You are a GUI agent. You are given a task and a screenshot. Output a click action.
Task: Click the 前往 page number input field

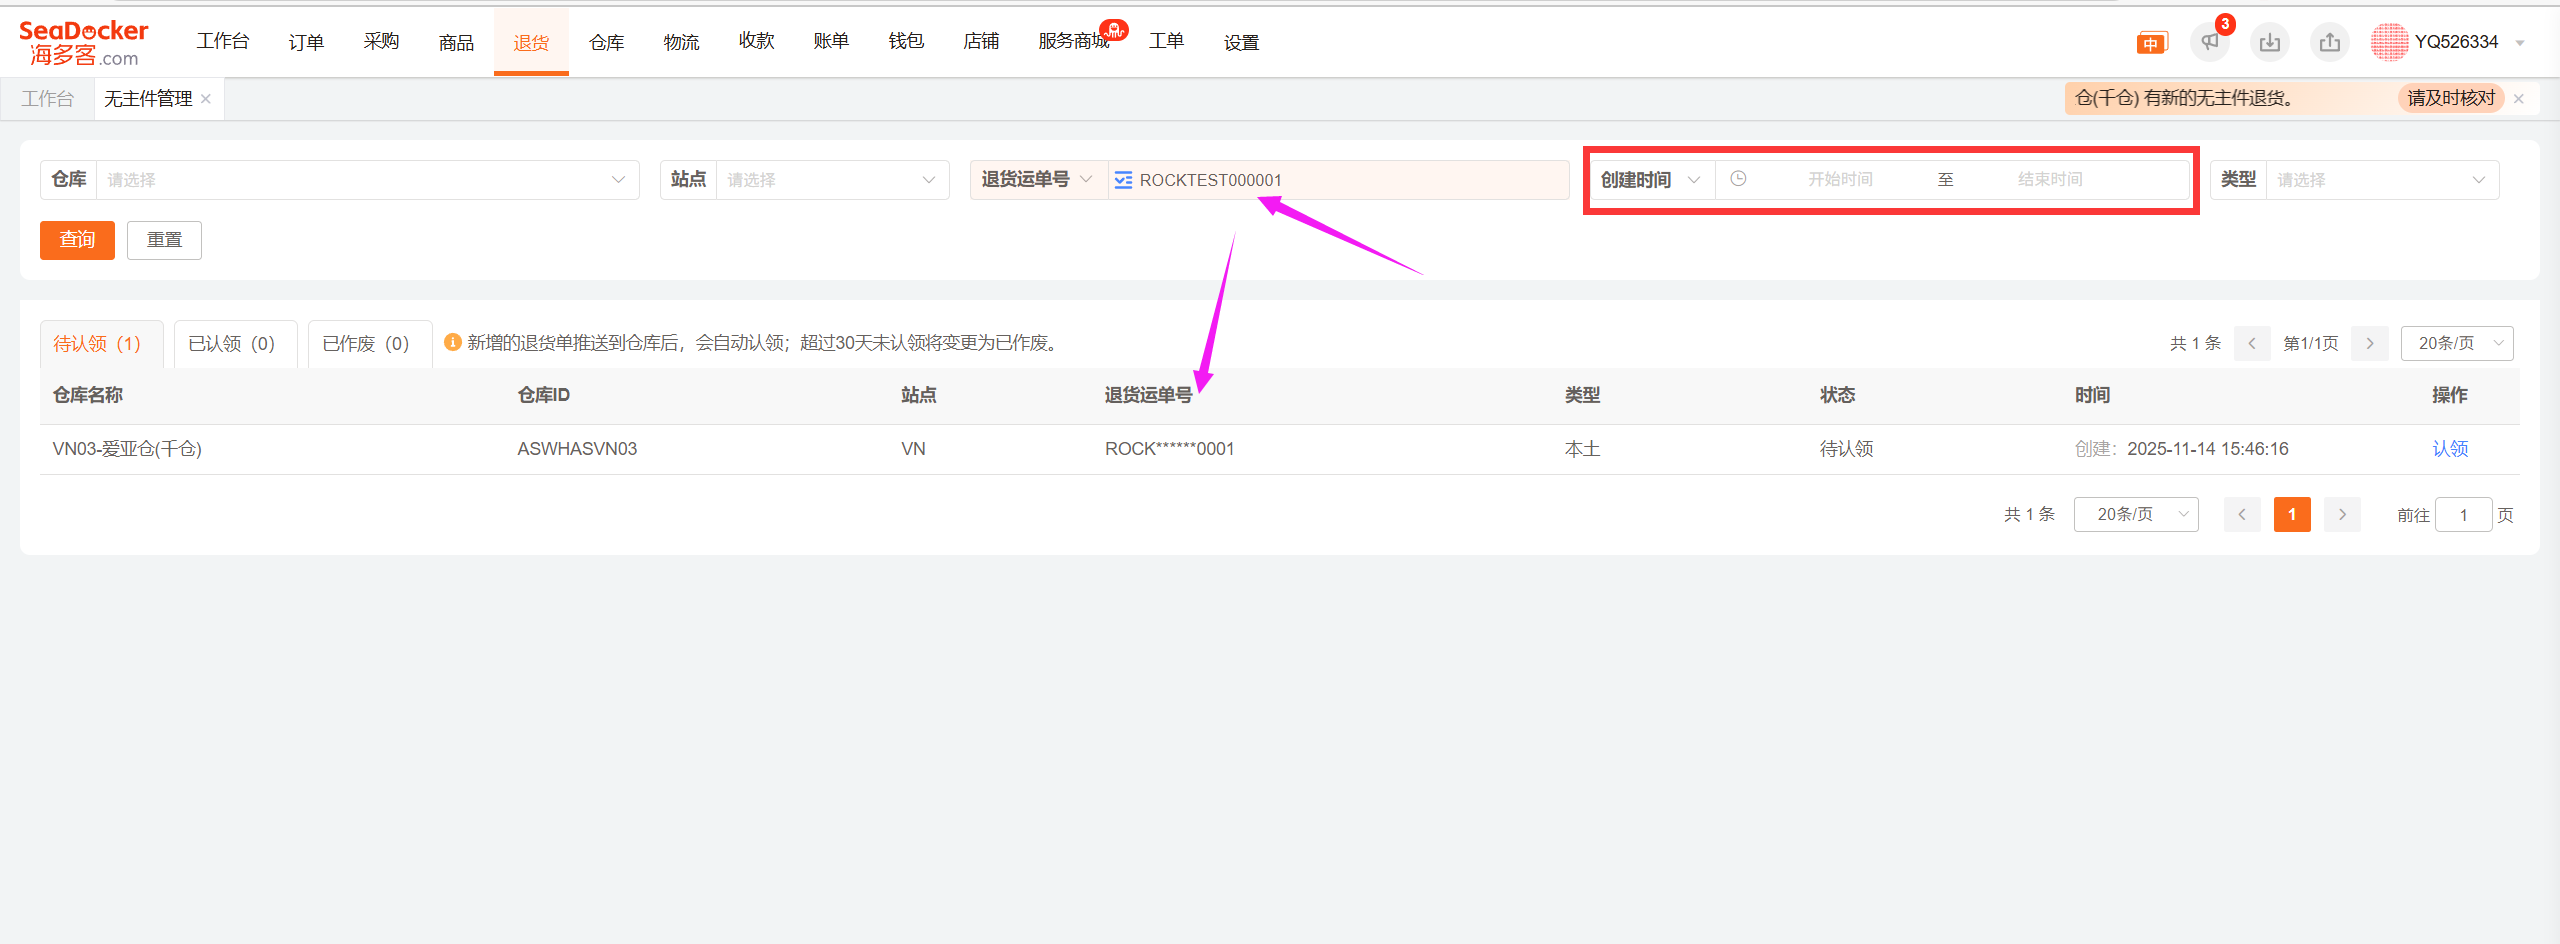click(2463, 515)
